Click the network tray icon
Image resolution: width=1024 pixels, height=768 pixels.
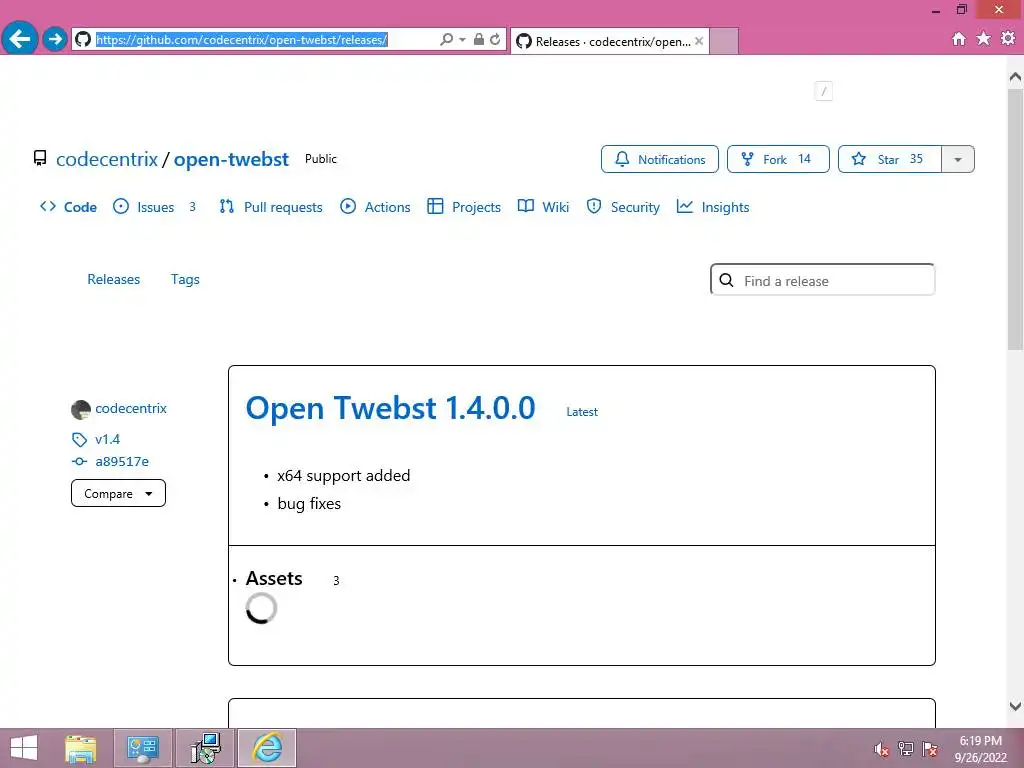tap(906, 749)
